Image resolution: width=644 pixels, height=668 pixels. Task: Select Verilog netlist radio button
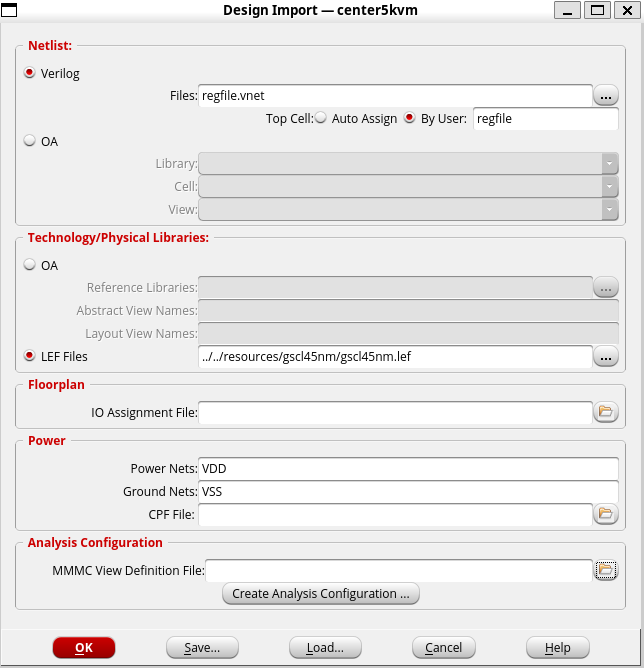click(29, 73)
